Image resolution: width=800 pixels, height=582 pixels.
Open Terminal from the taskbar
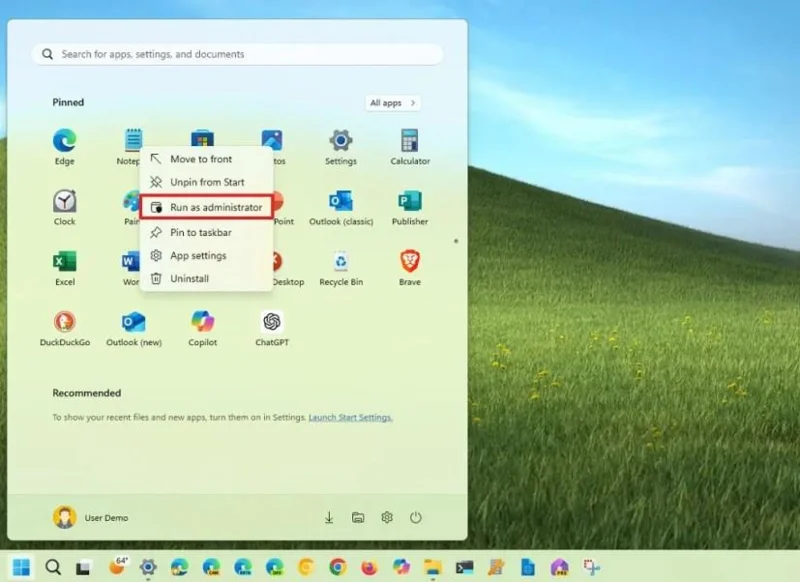[x=464, y=567]
